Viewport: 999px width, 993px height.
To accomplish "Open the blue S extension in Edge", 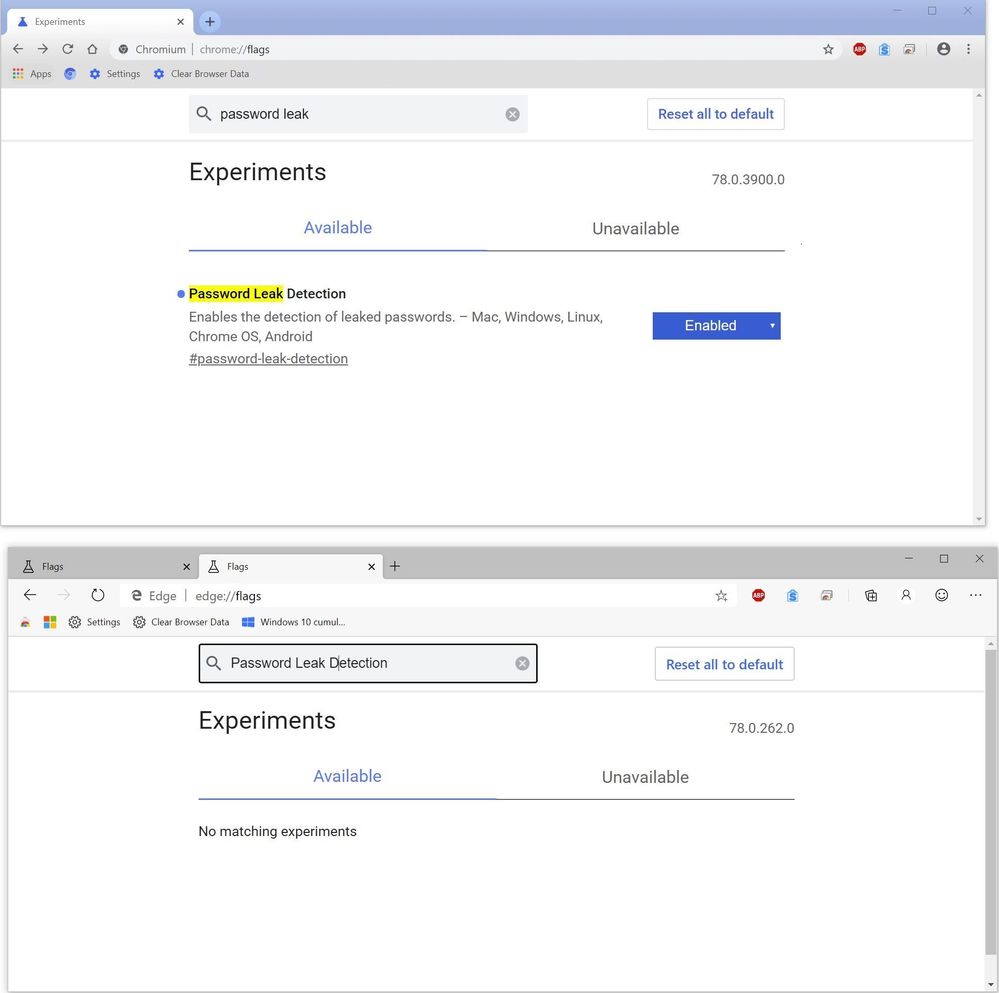I will click(793, 596).
